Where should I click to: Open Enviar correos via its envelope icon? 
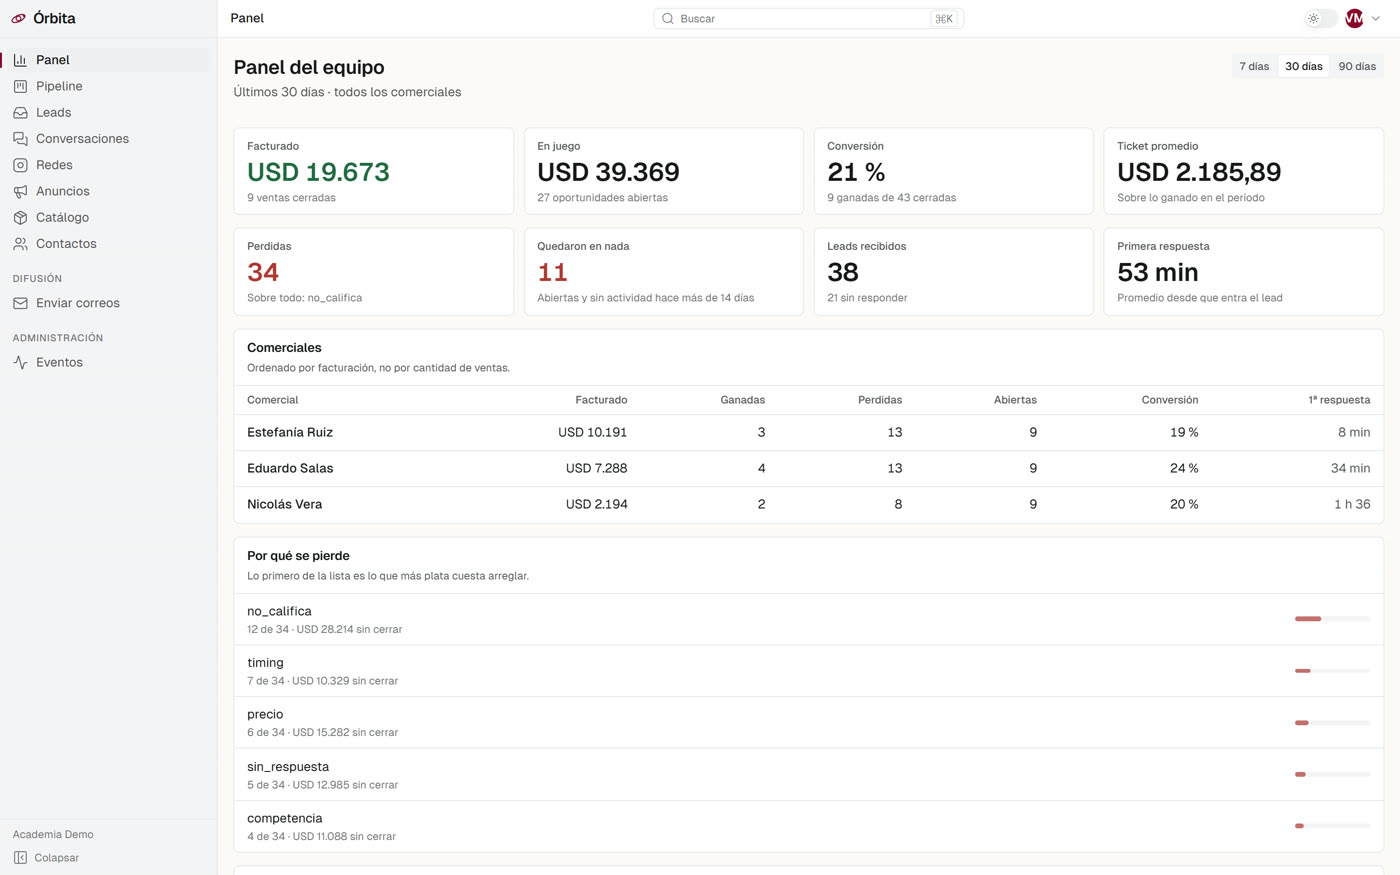[x=20, y=303]
